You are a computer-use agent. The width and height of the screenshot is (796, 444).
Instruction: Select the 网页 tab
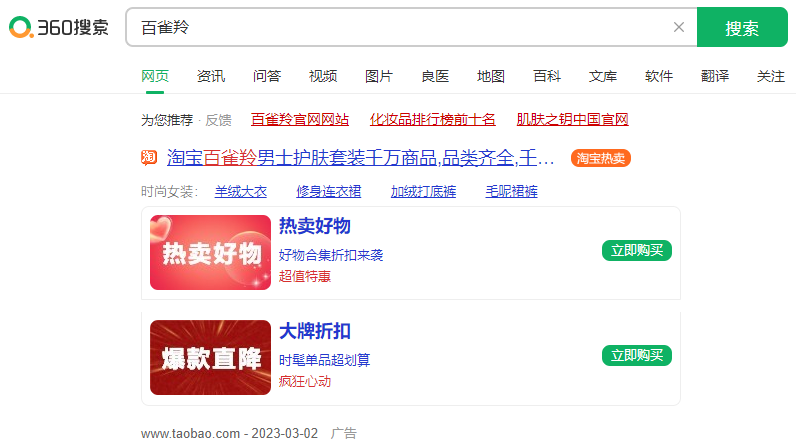(155, 77)
